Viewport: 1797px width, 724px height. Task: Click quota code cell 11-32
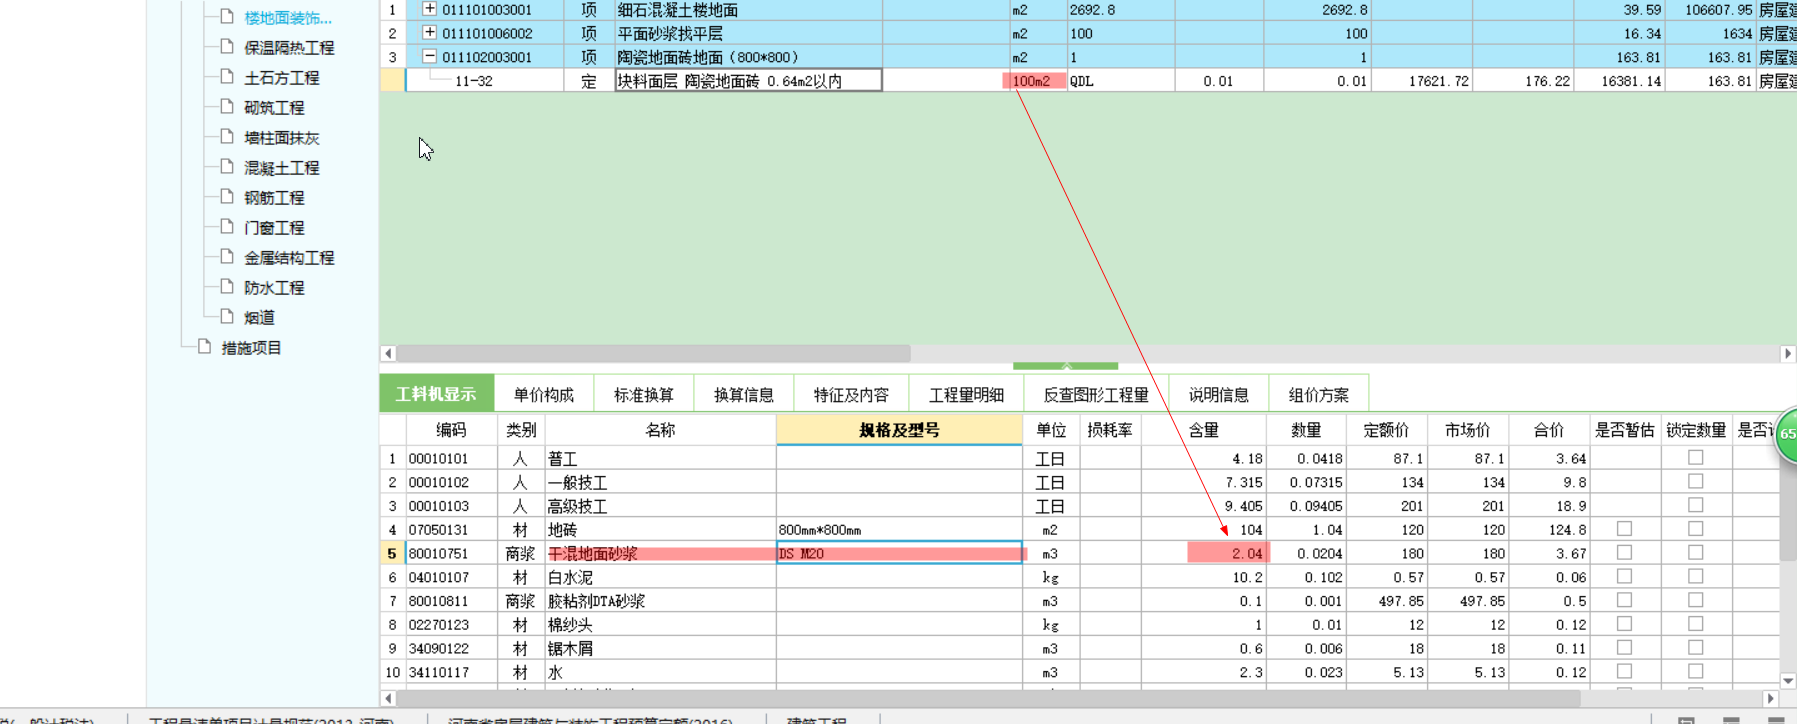tap(484, 81)
